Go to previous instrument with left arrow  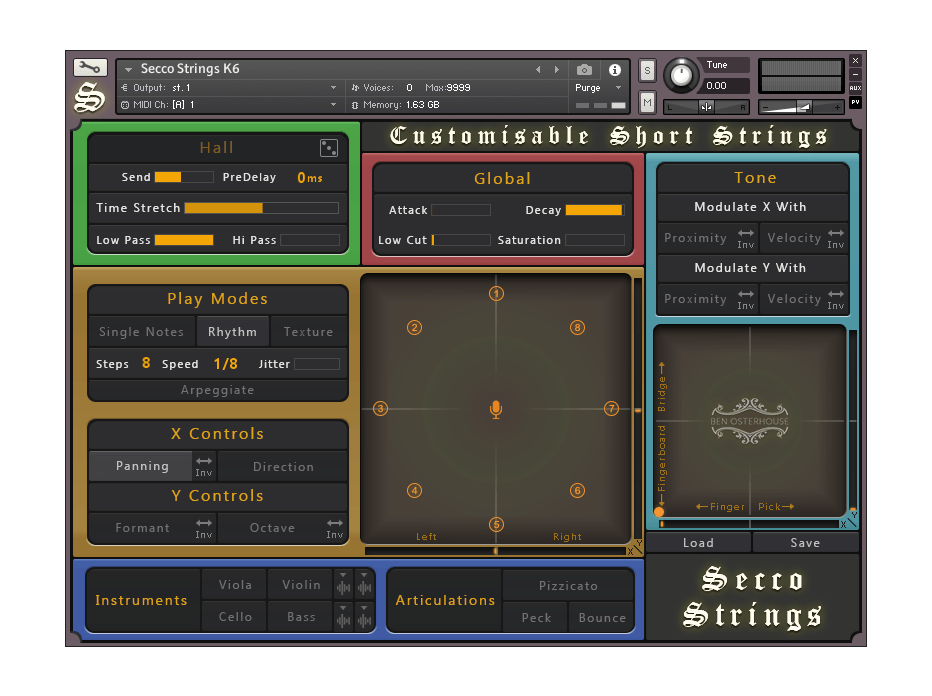(539, 70)
